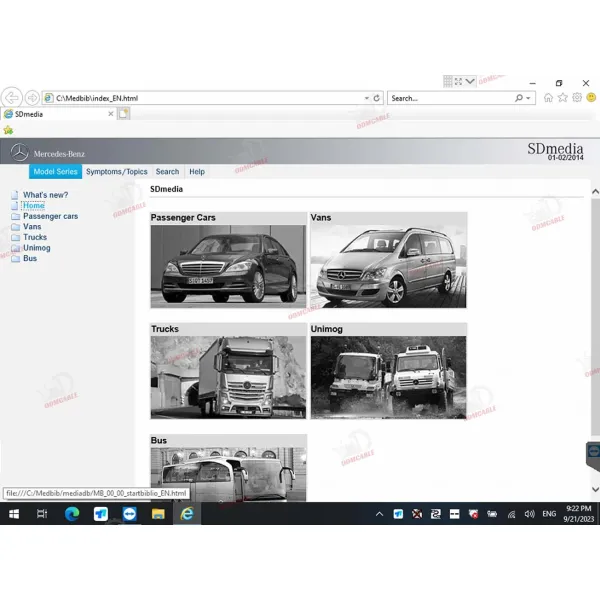Viewport: 600px width, 600px height.
Task: Expand the remote toolbar chevron
Action: point(470,81)
